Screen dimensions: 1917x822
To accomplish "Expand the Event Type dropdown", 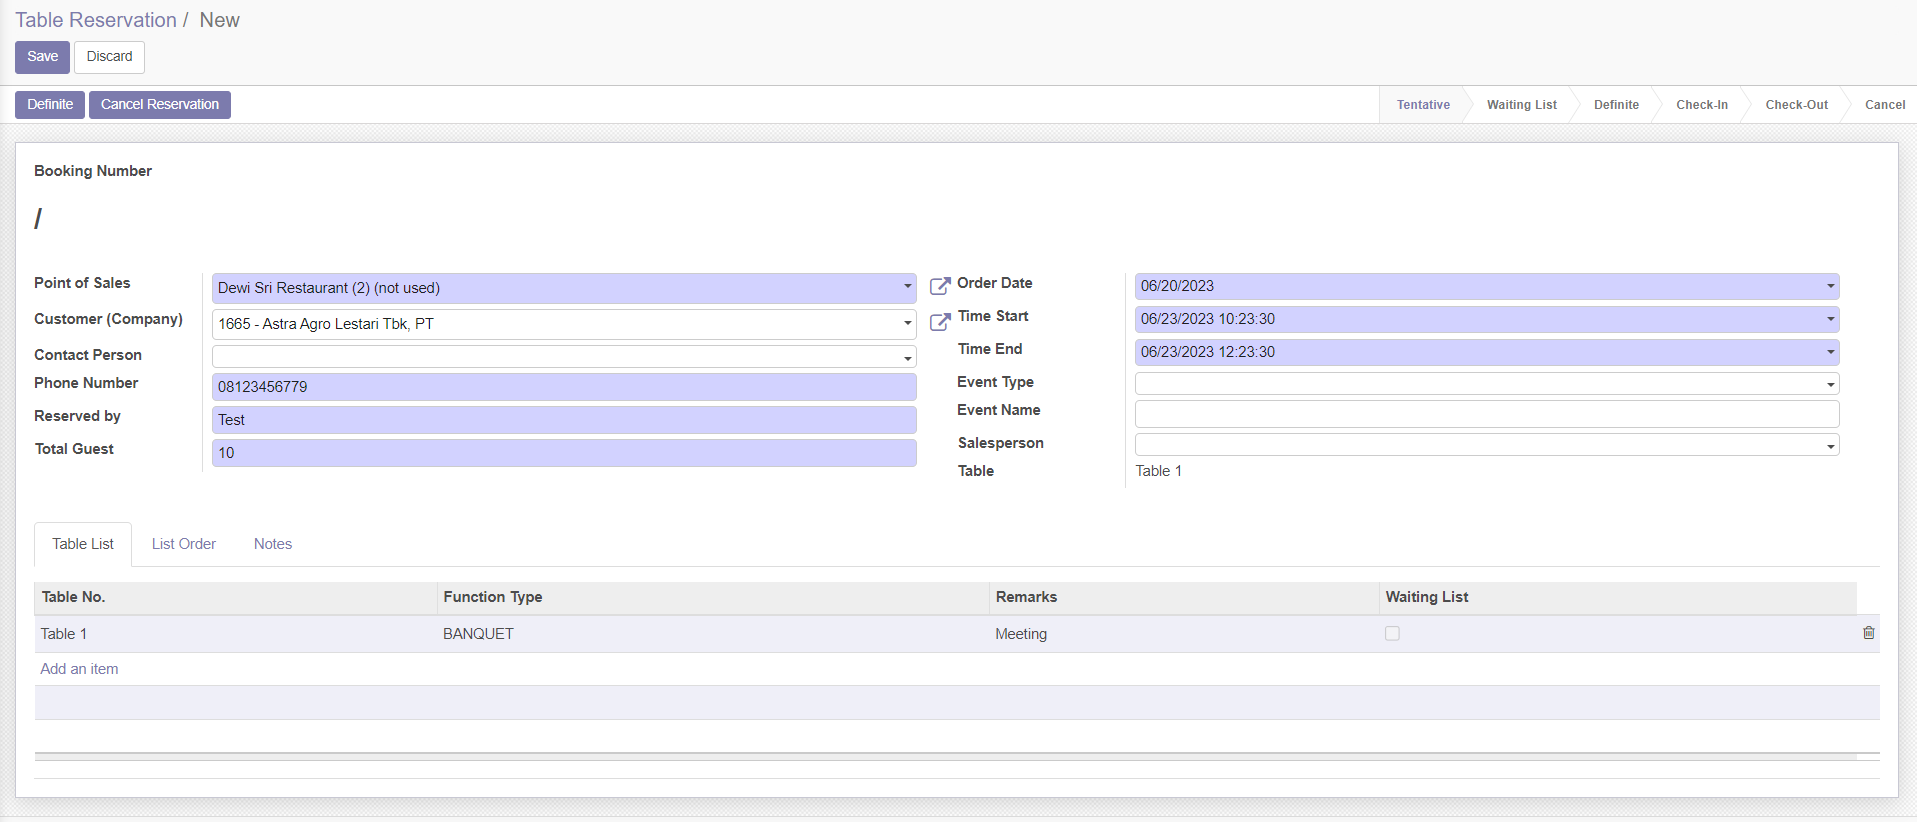I will 1830,384.
